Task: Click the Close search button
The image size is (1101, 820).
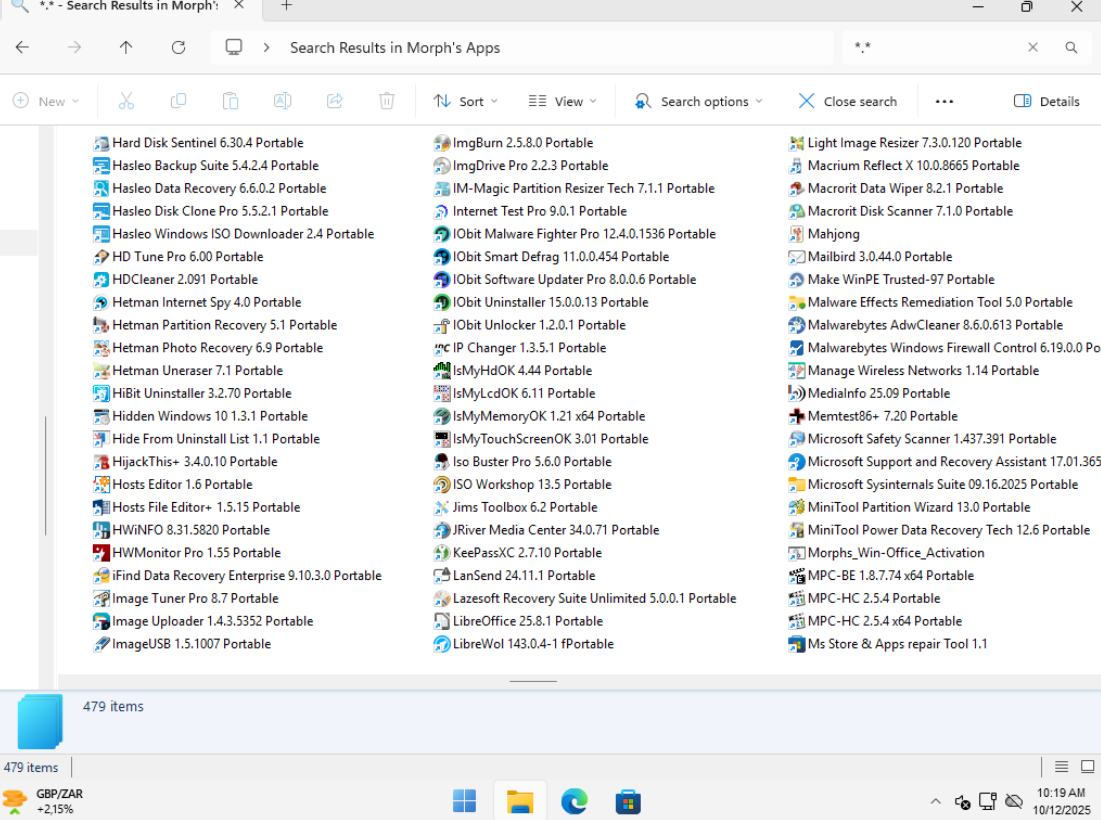Action: [x=847, y=101]
